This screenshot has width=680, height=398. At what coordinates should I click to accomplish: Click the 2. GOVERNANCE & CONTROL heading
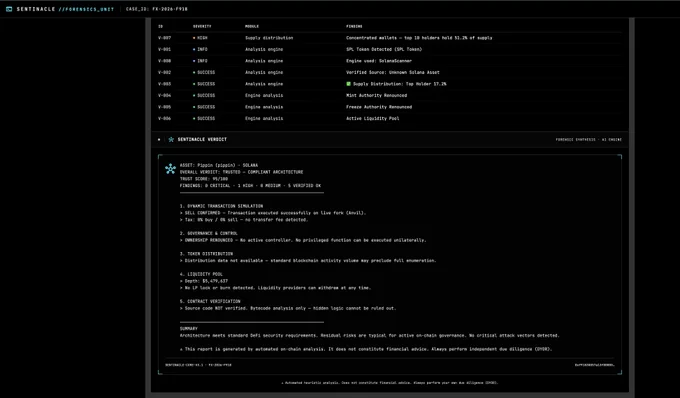tap(209, 233)
